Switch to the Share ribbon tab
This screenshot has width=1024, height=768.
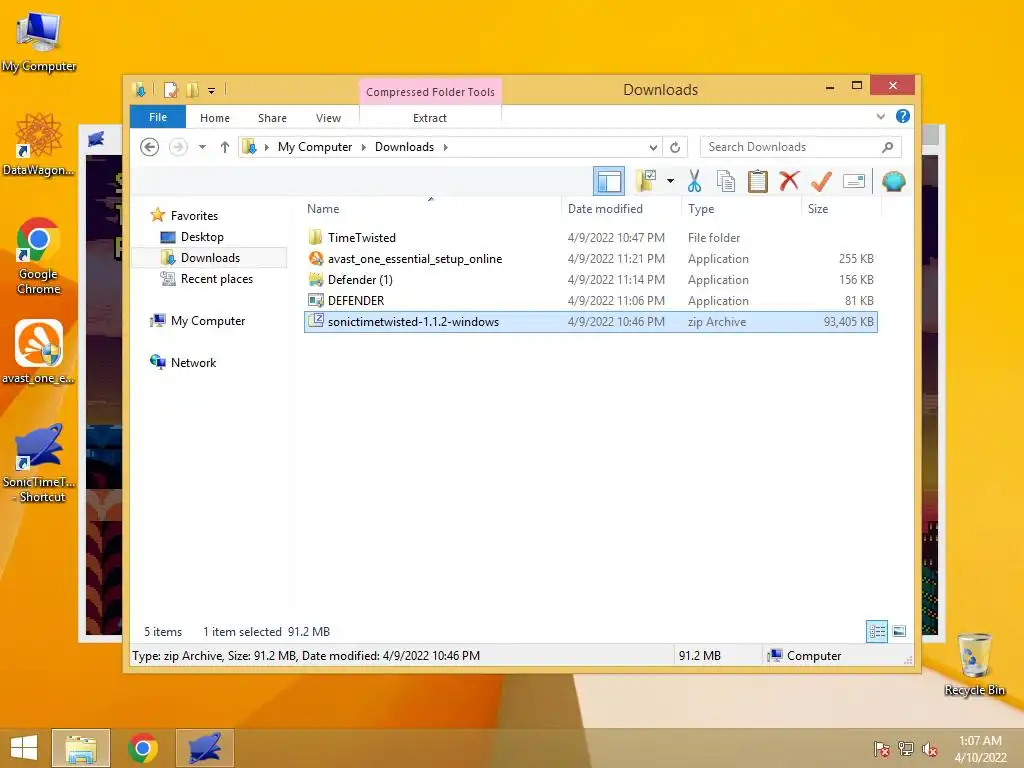(272, 118)
